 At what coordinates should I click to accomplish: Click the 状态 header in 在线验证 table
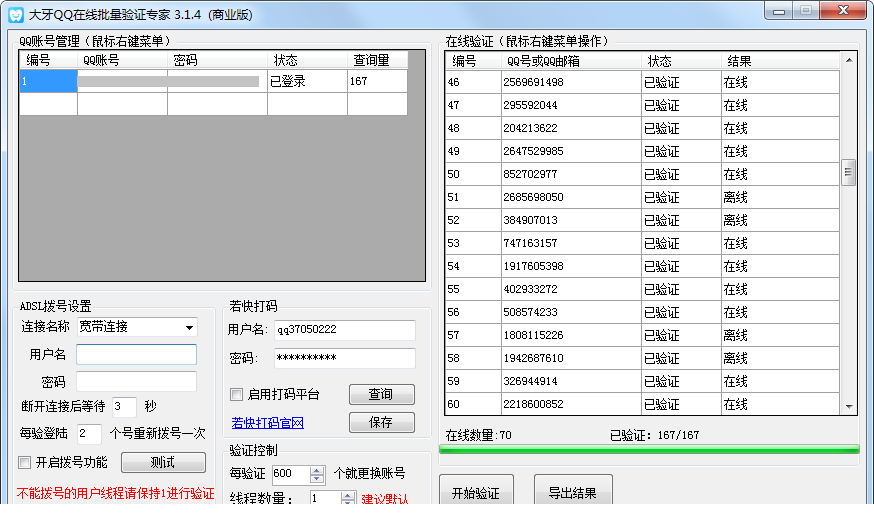681,61
